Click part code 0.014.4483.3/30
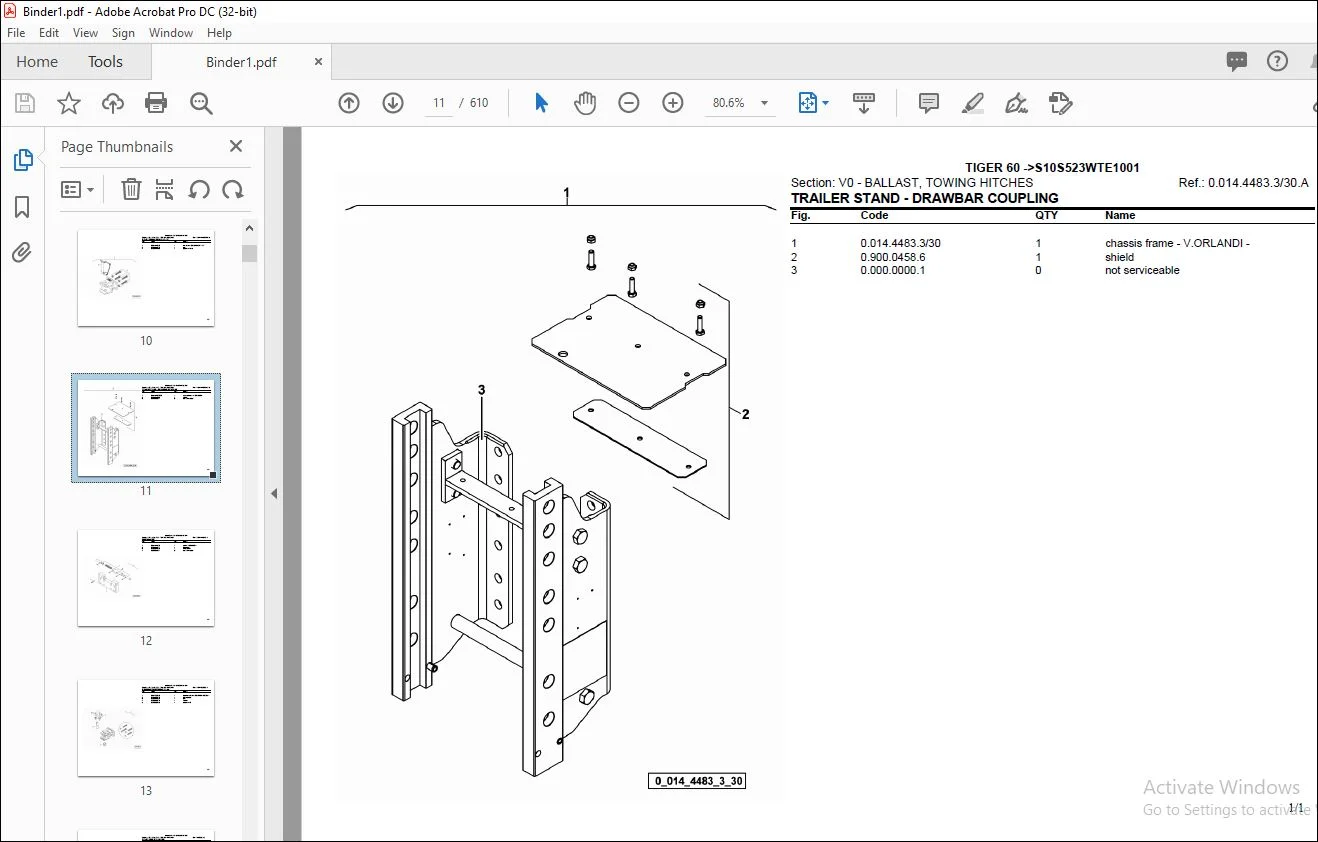This screenshot has width=1318, height=842. (x=900, y=243)
